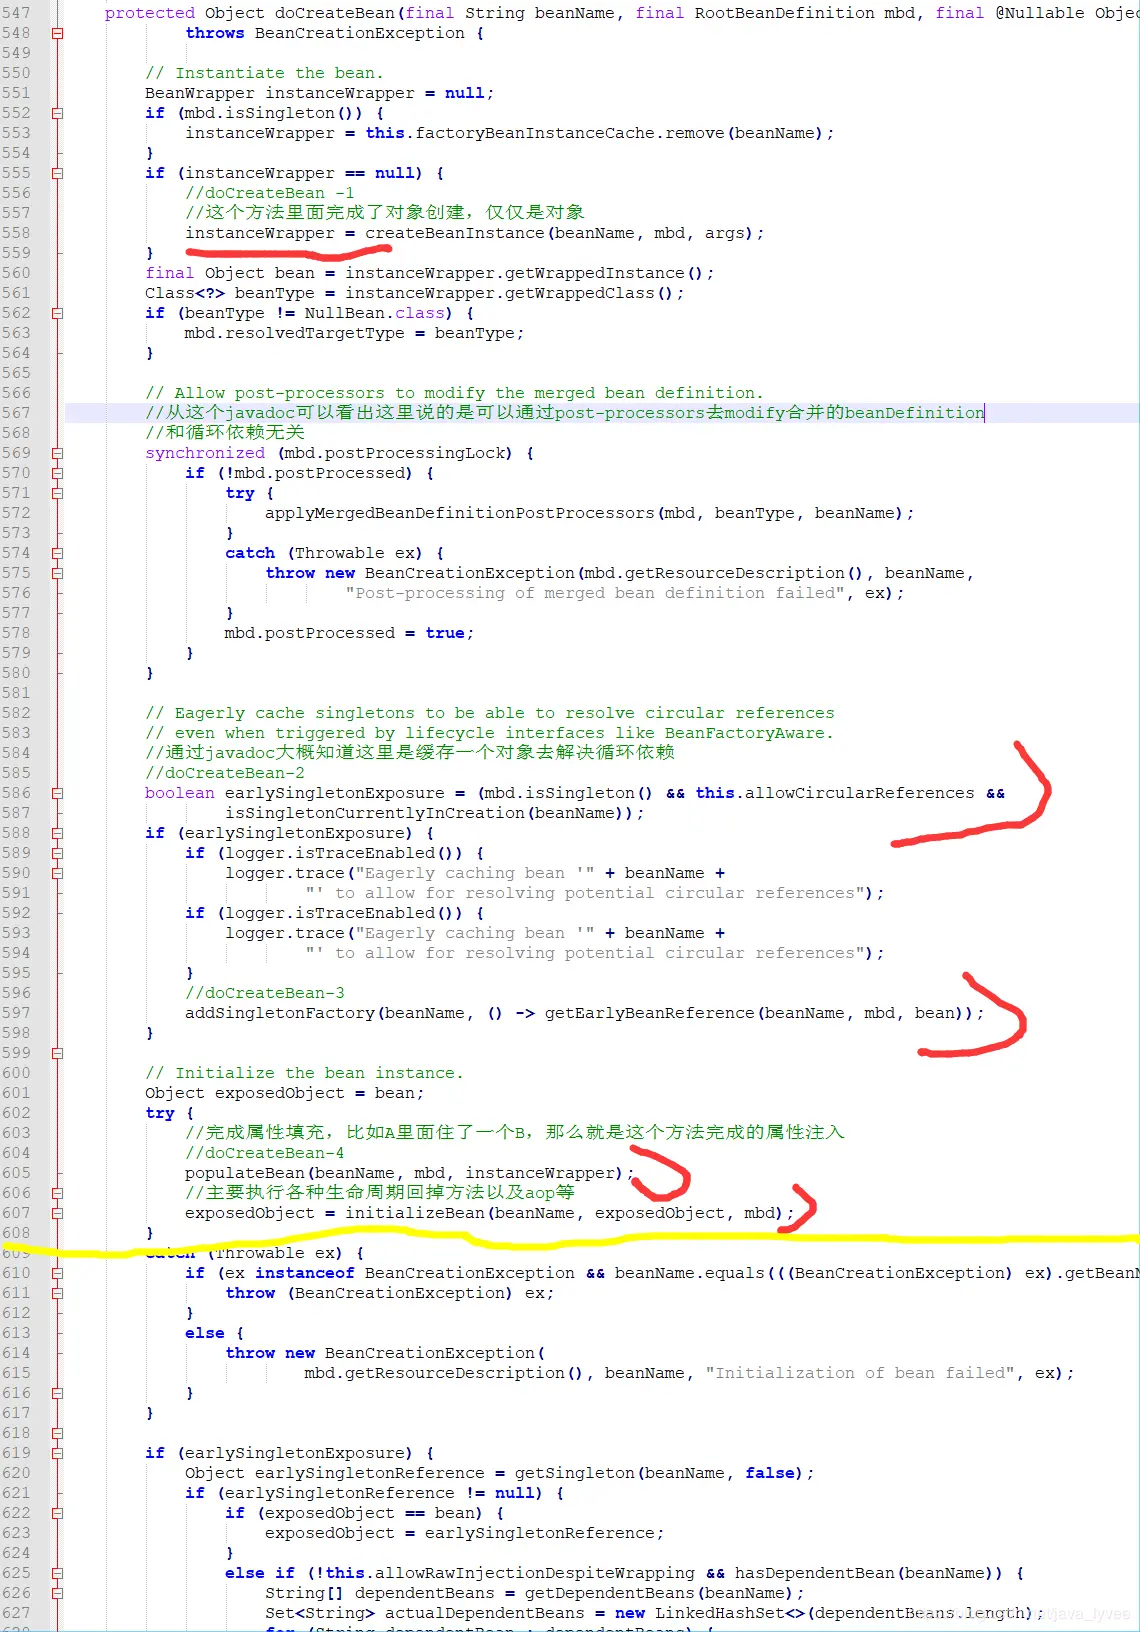The image size is (1140, 1632).
Task: Click 'factoryBeanInstanceCache.remove(beanName)' call
Action: [620, 133]
